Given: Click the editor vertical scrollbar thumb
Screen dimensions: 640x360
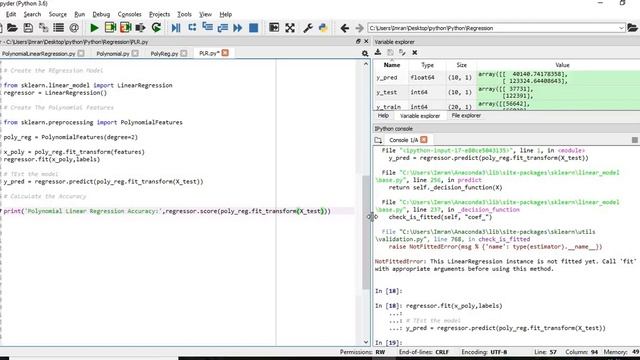Looking at the screenshot, I should pyautogui.click(x=366, y=233).
